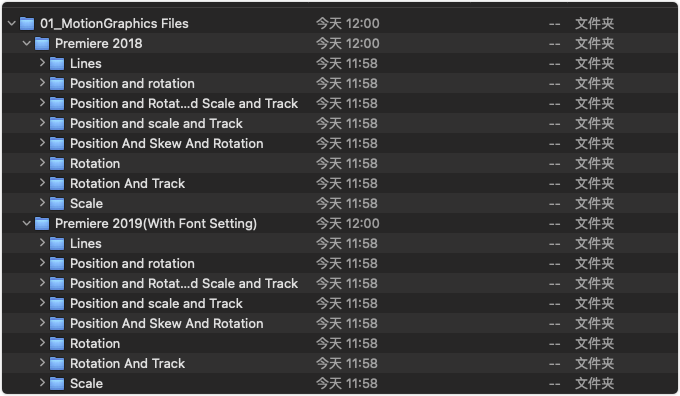Collapse the 01_MotionGraphics Files folder chevron

(12, 23)
